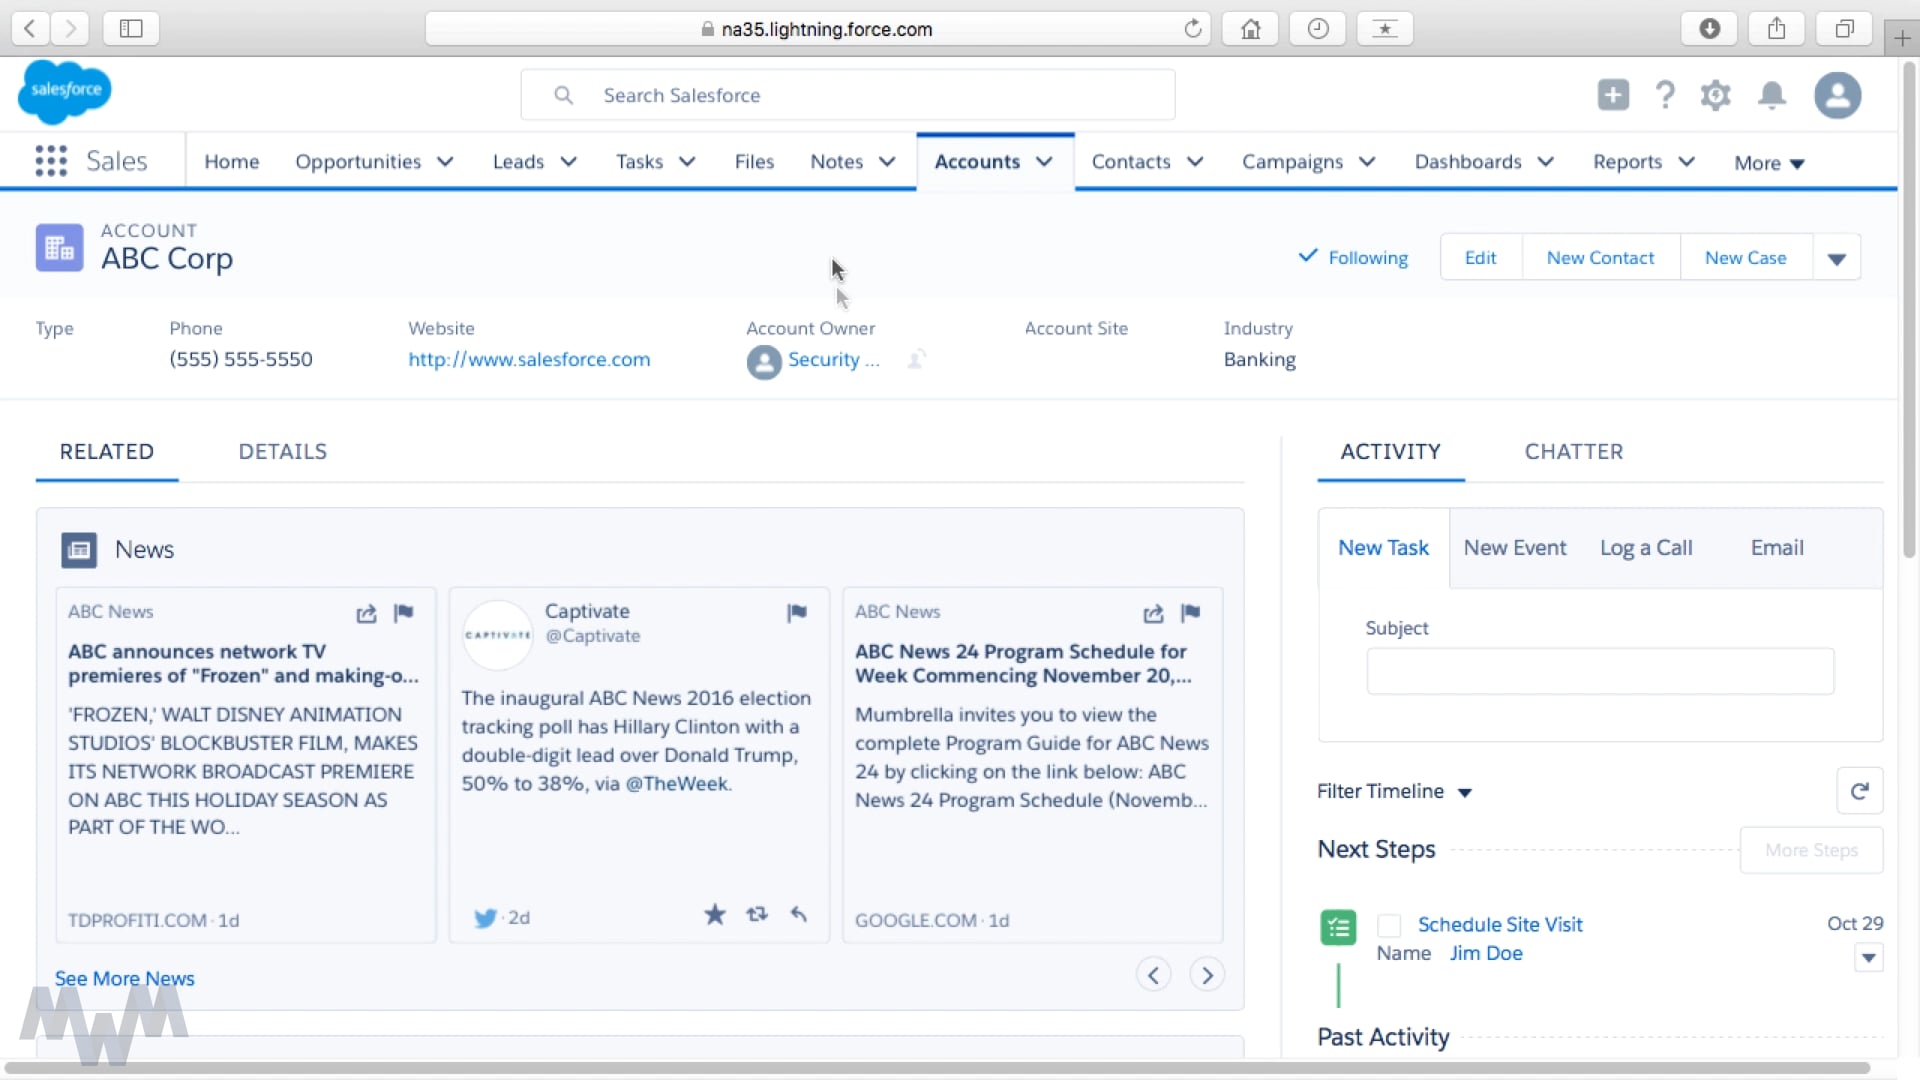Open Schedule Site Visit task actions dropdown
This screenshot has width=1920, height=1080.
click(x=1868, y=958)
